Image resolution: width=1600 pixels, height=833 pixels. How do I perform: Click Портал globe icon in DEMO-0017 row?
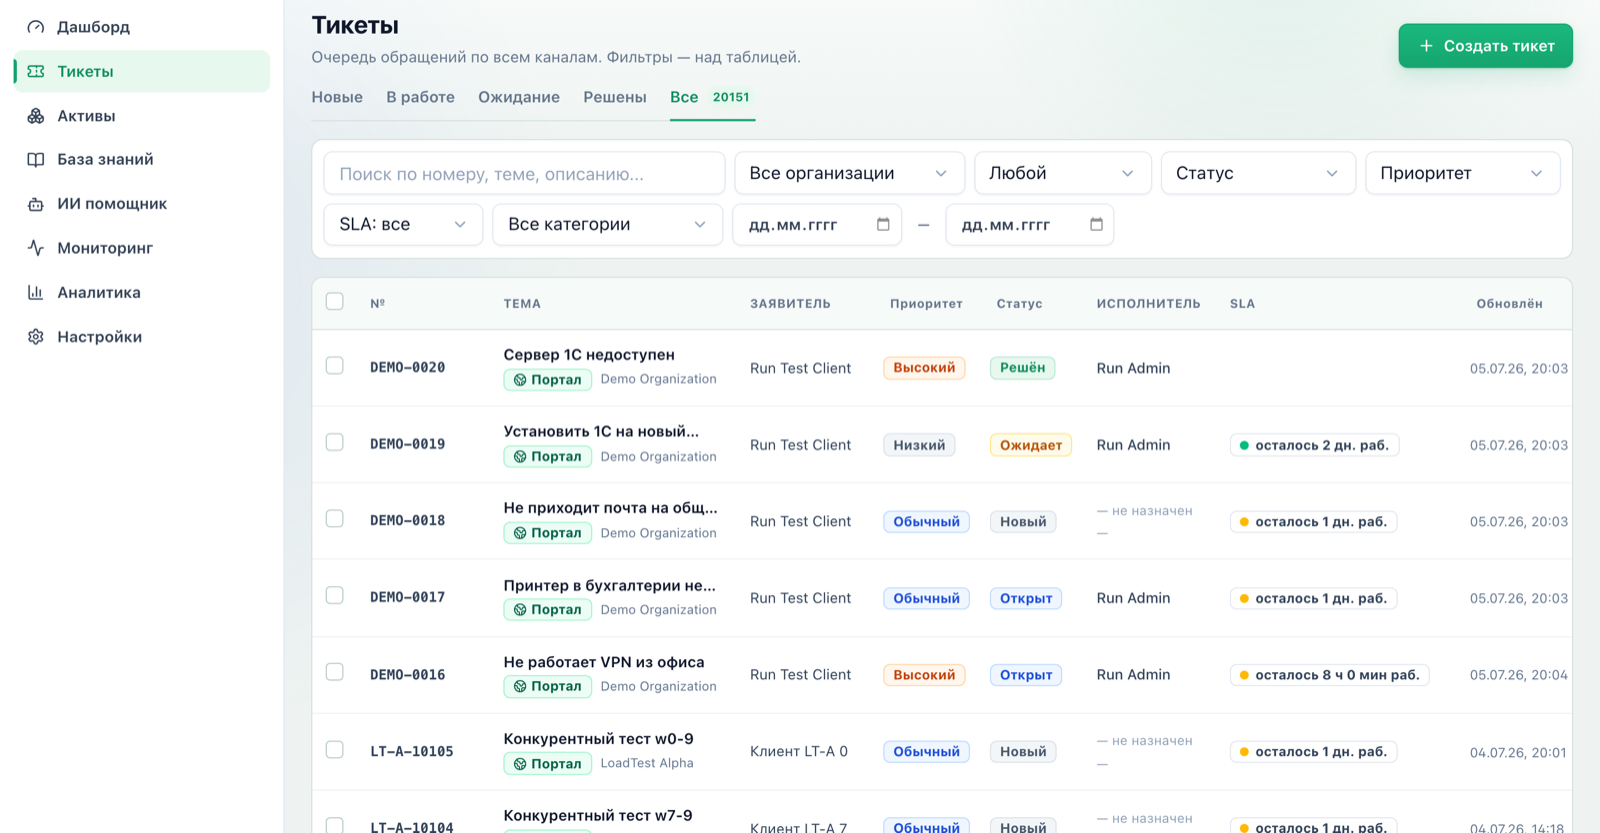pyautogui.click(x=520, y=610)
